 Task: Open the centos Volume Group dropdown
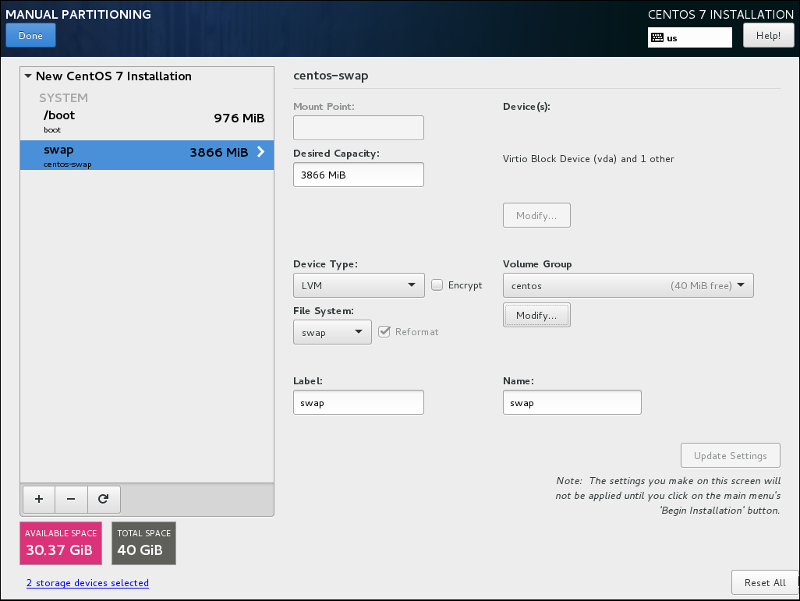(627, 284)
